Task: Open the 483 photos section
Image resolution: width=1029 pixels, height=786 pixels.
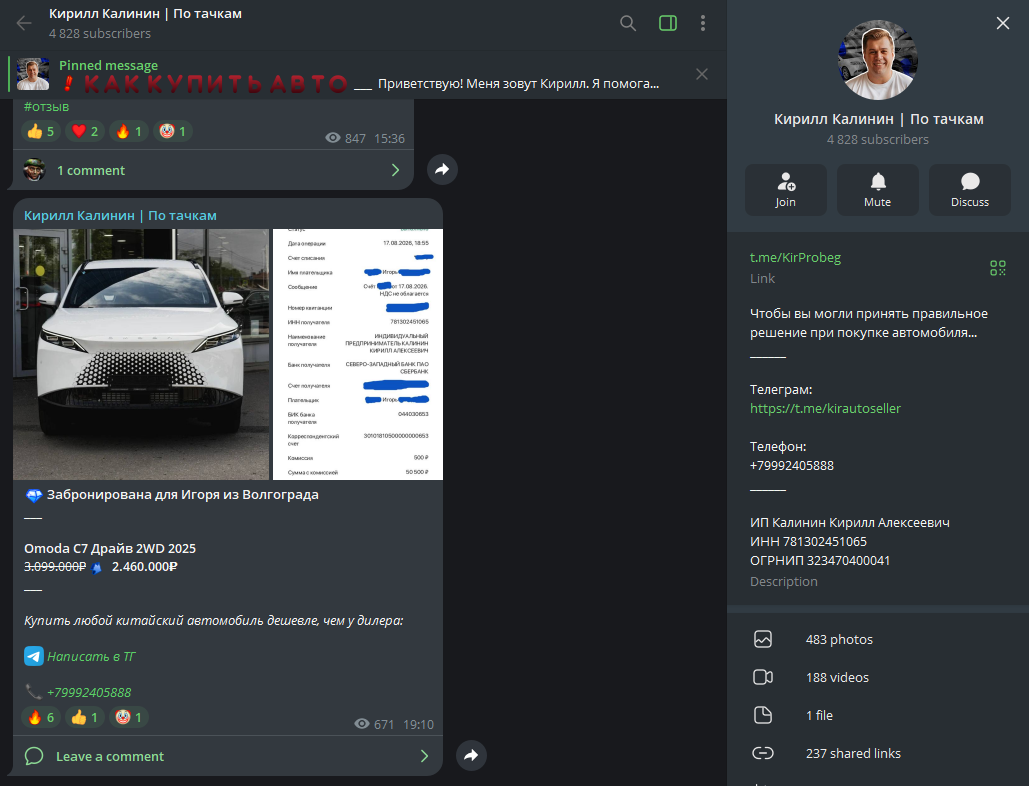Action: coord(877,639)
